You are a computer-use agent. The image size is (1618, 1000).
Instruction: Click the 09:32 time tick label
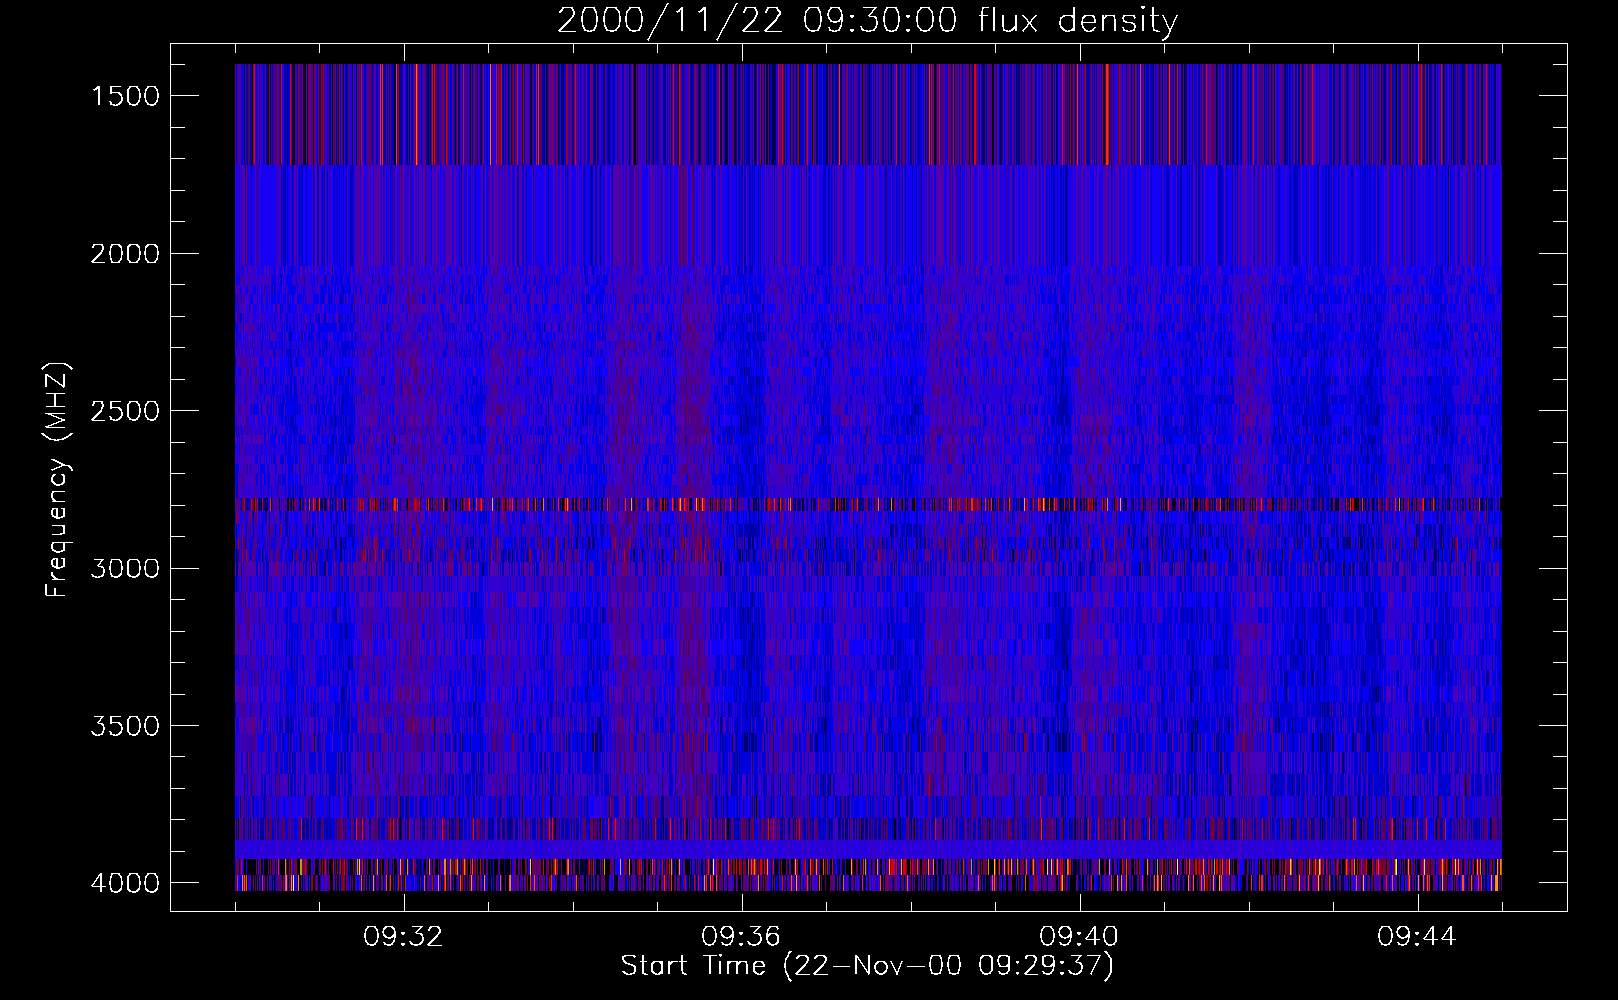tap(404, 937)
